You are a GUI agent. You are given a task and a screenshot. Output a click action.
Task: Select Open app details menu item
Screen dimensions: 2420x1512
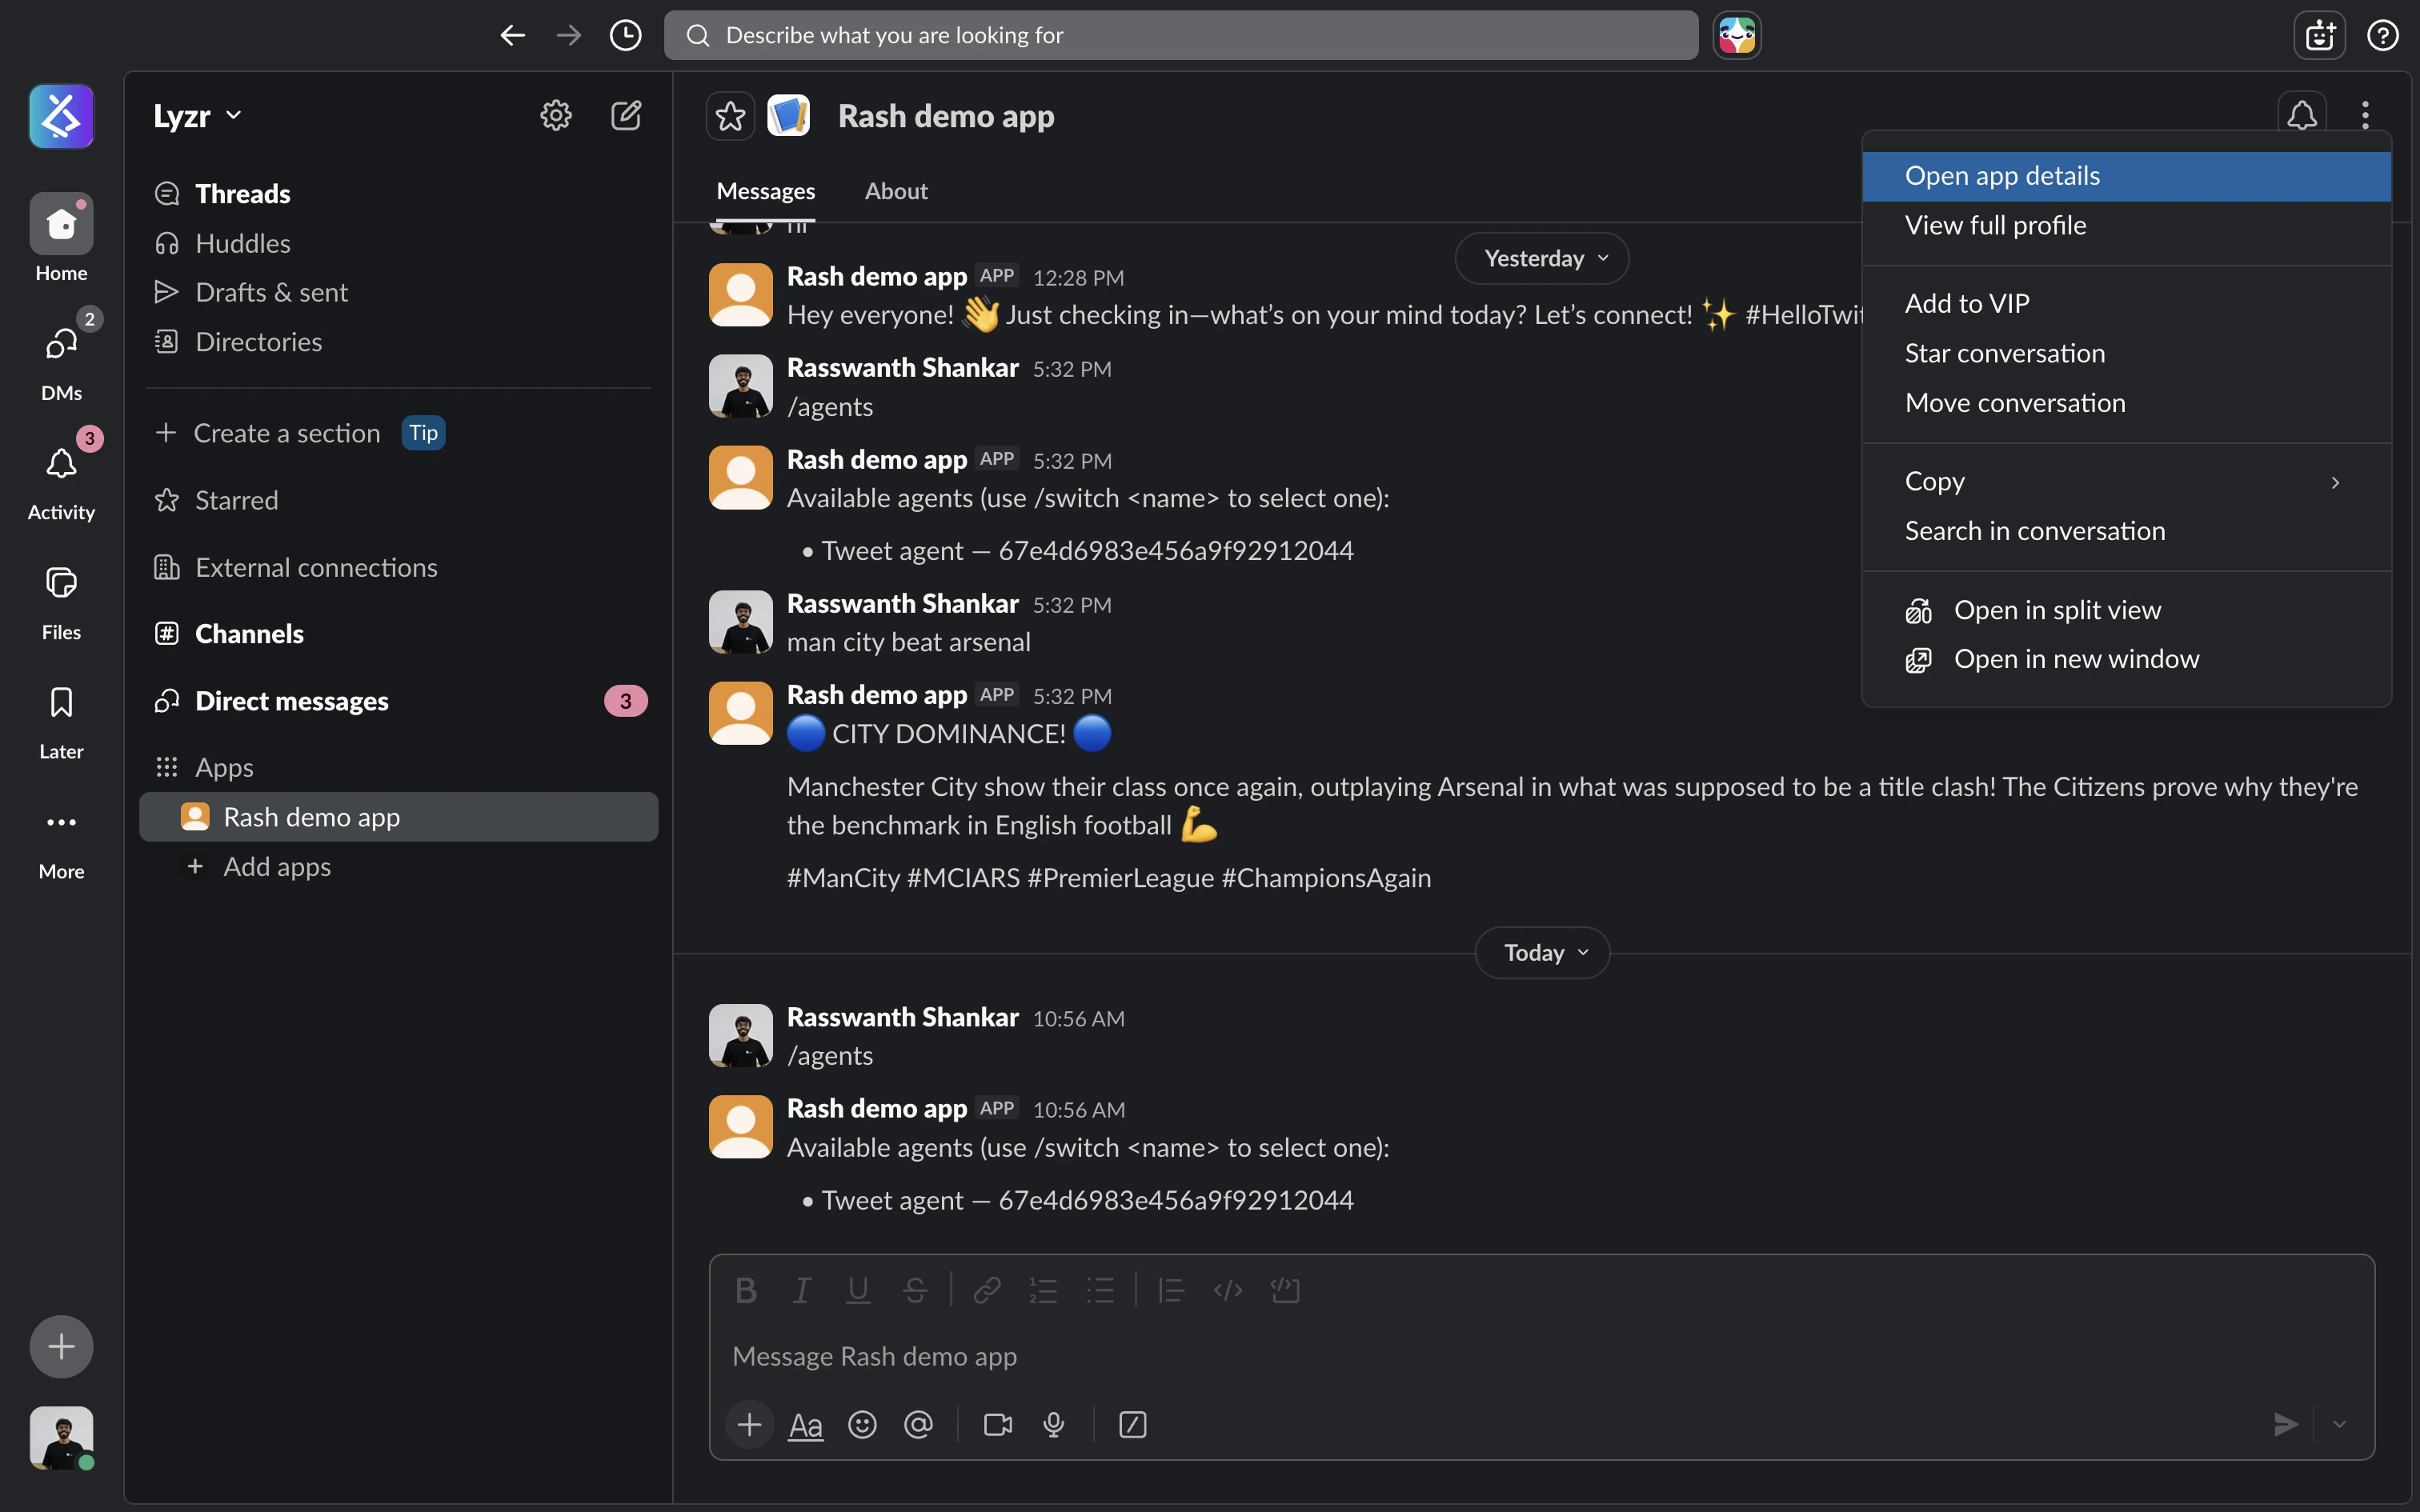[2003, 176]
